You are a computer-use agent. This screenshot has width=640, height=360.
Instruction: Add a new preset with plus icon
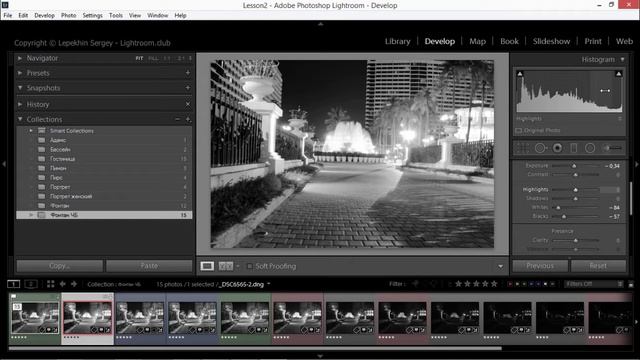188,73
